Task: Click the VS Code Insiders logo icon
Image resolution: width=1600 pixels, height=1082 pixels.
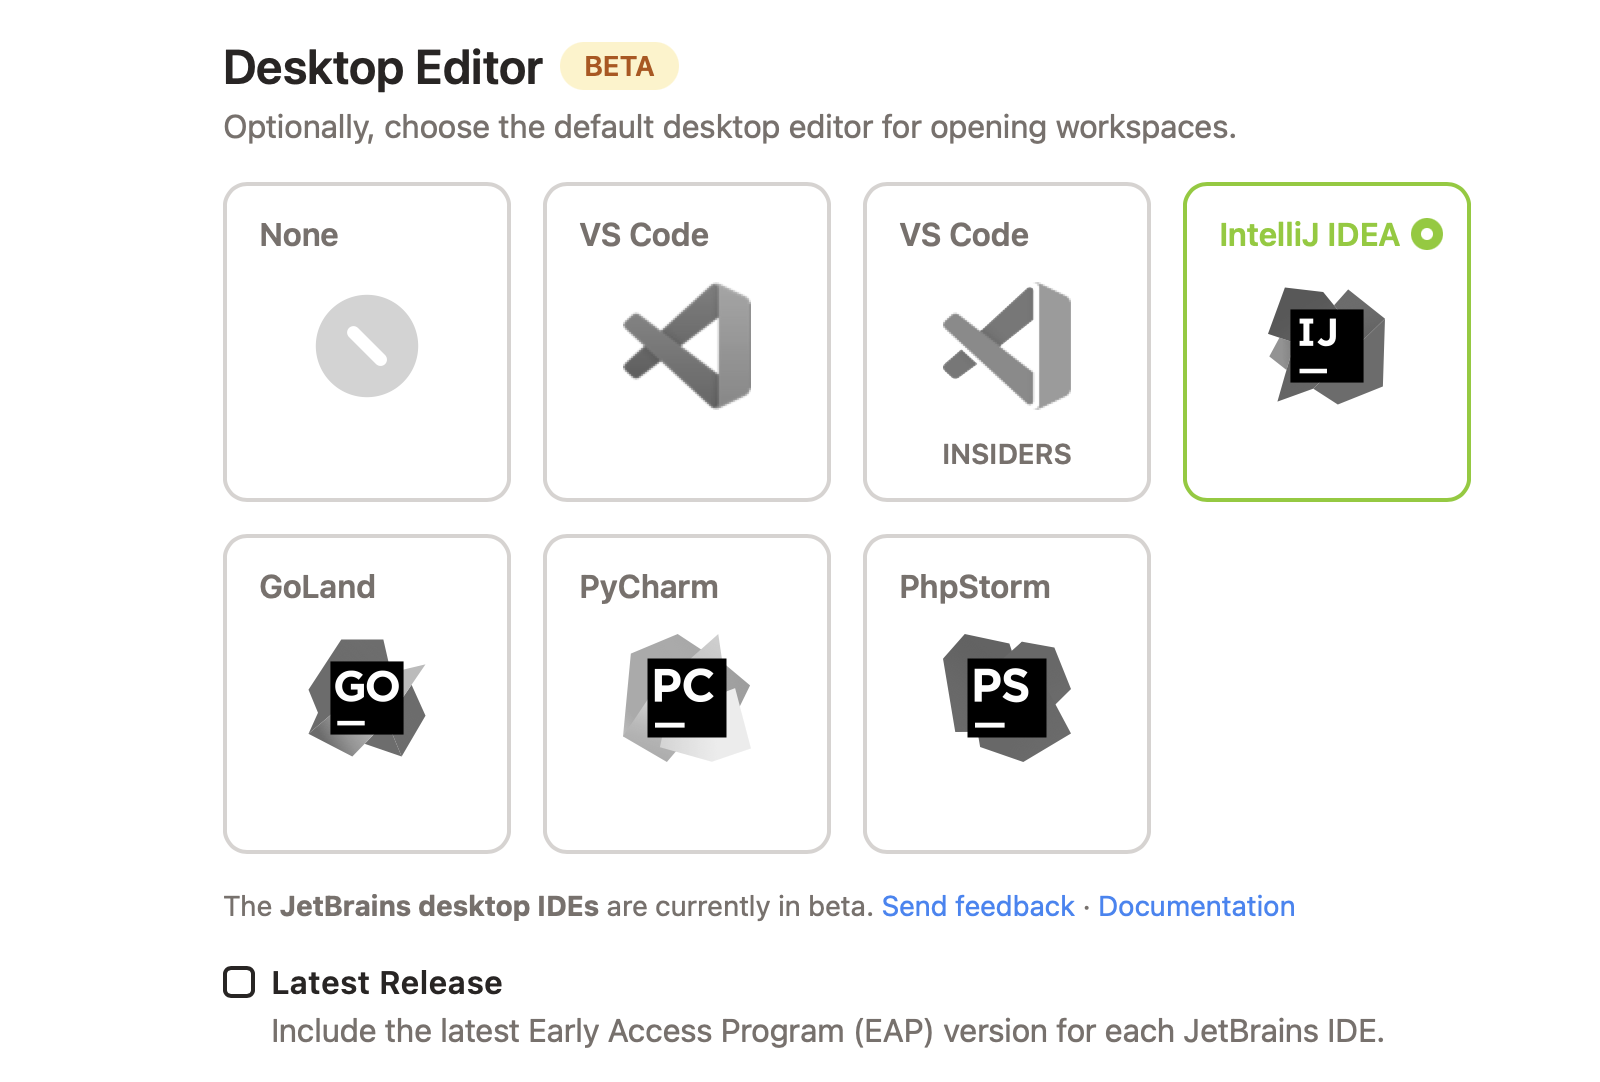Action: pyautogui.click(x=1007, y=346)
